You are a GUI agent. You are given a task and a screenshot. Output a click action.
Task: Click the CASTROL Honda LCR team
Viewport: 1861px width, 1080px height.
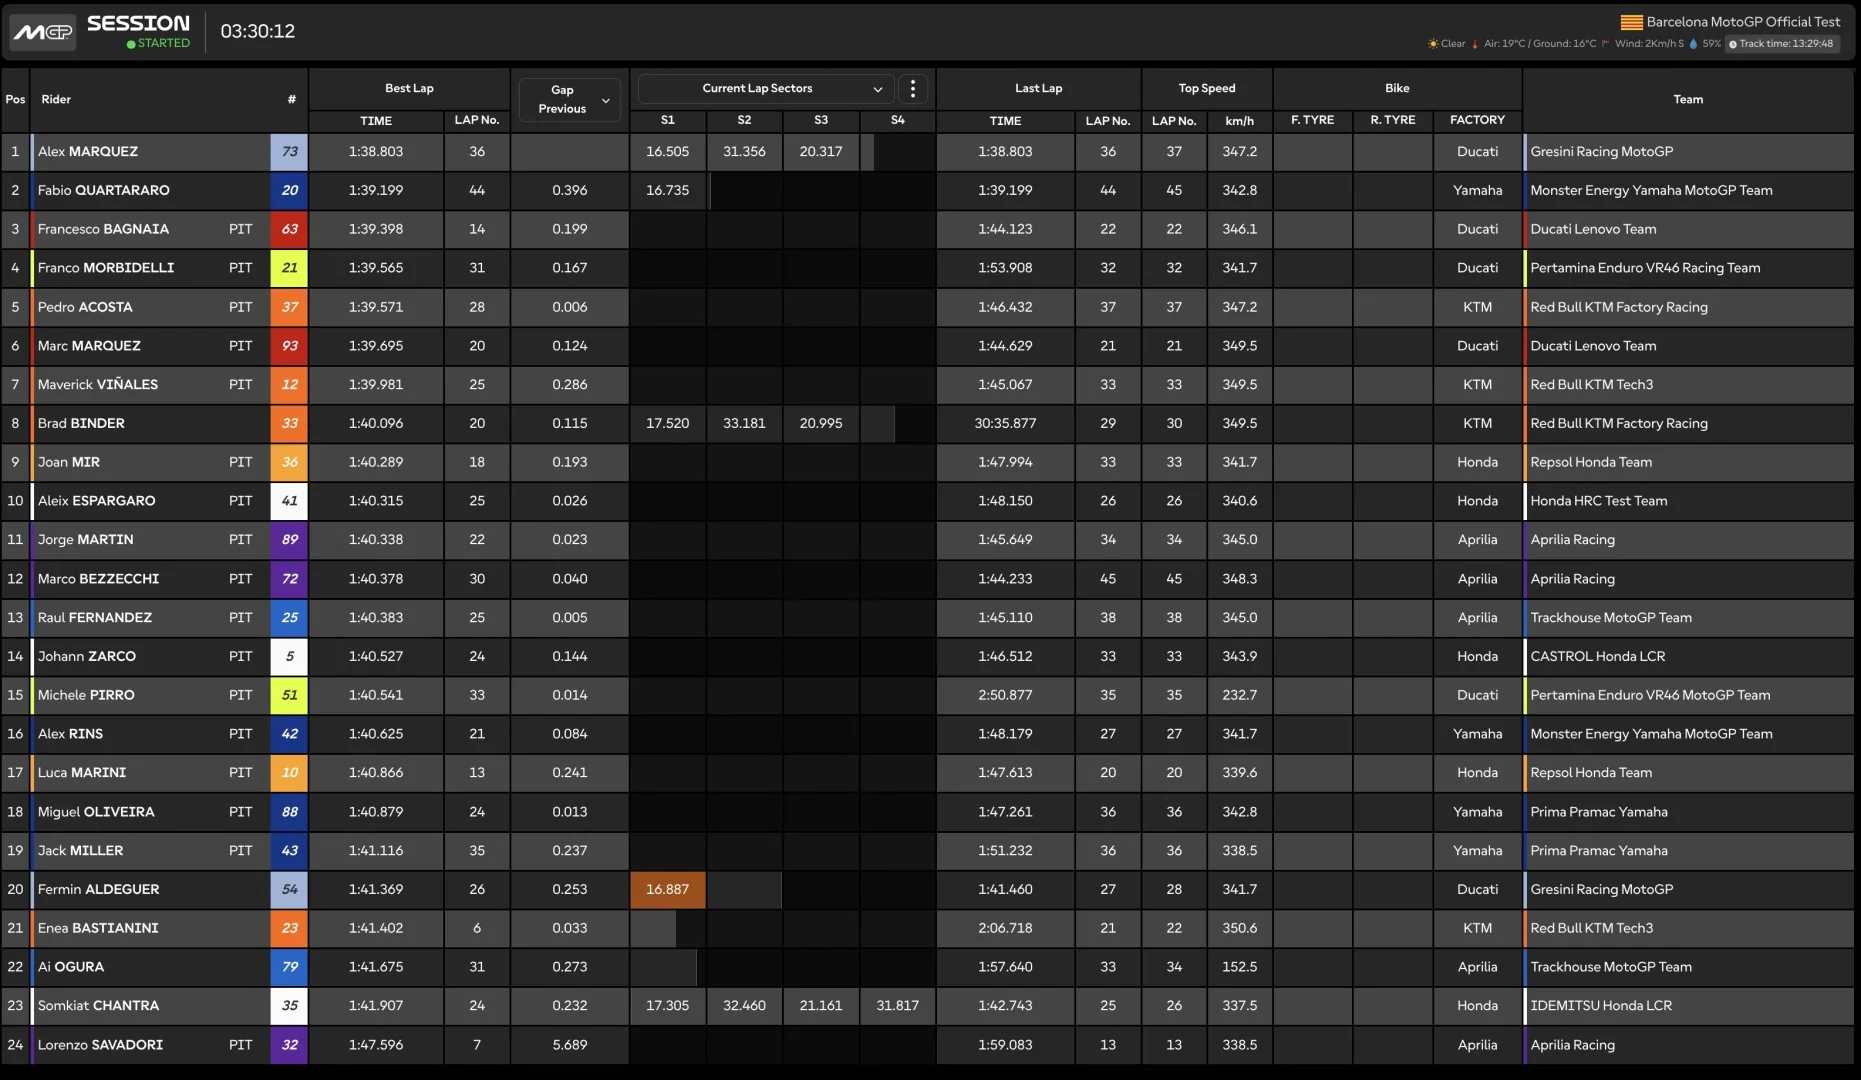[x=1597, y=656]
